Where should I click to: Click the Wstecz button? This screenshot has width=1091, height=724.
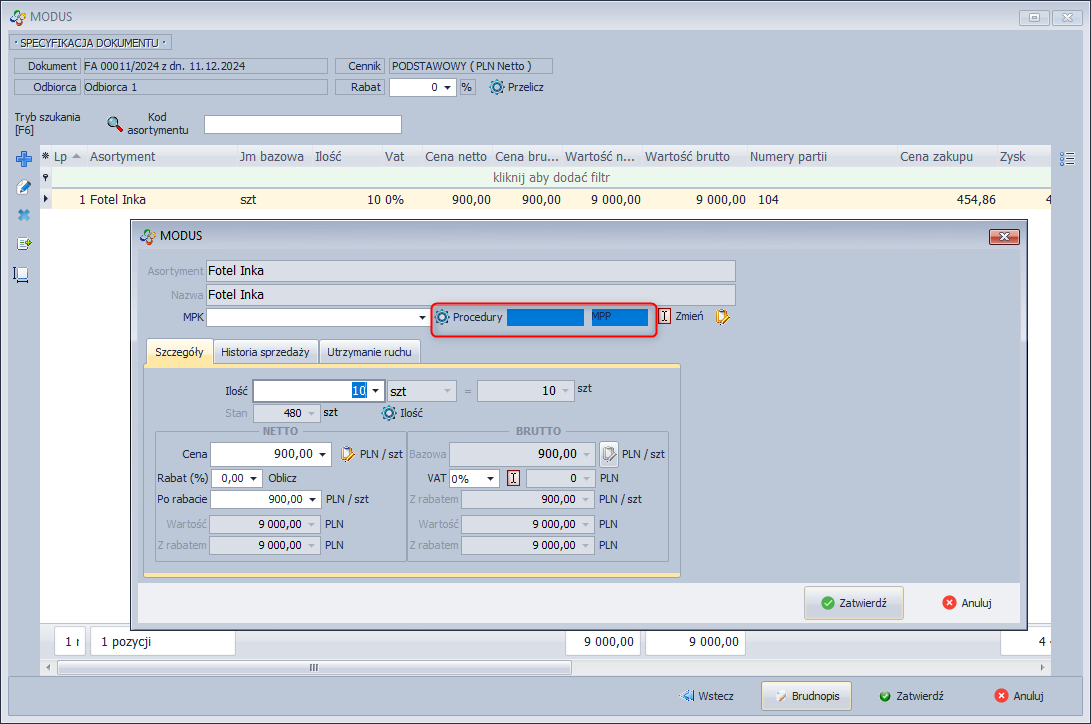(707, 696)
